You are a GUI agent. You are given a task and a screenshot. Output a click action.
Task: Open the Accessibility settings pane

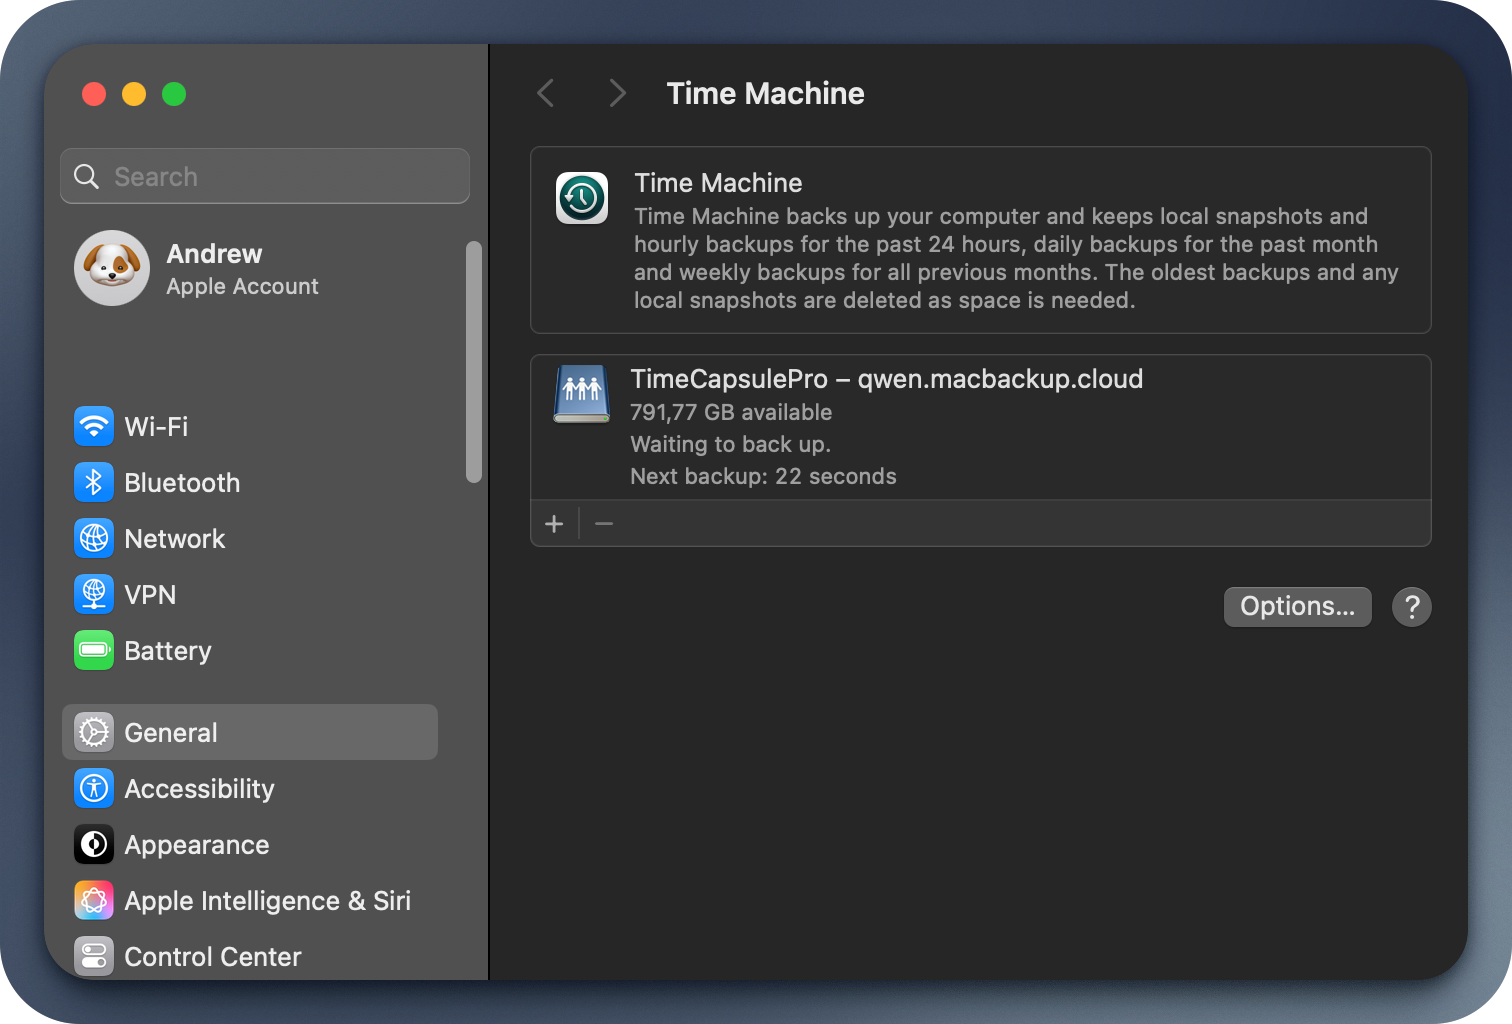[250, 789]
